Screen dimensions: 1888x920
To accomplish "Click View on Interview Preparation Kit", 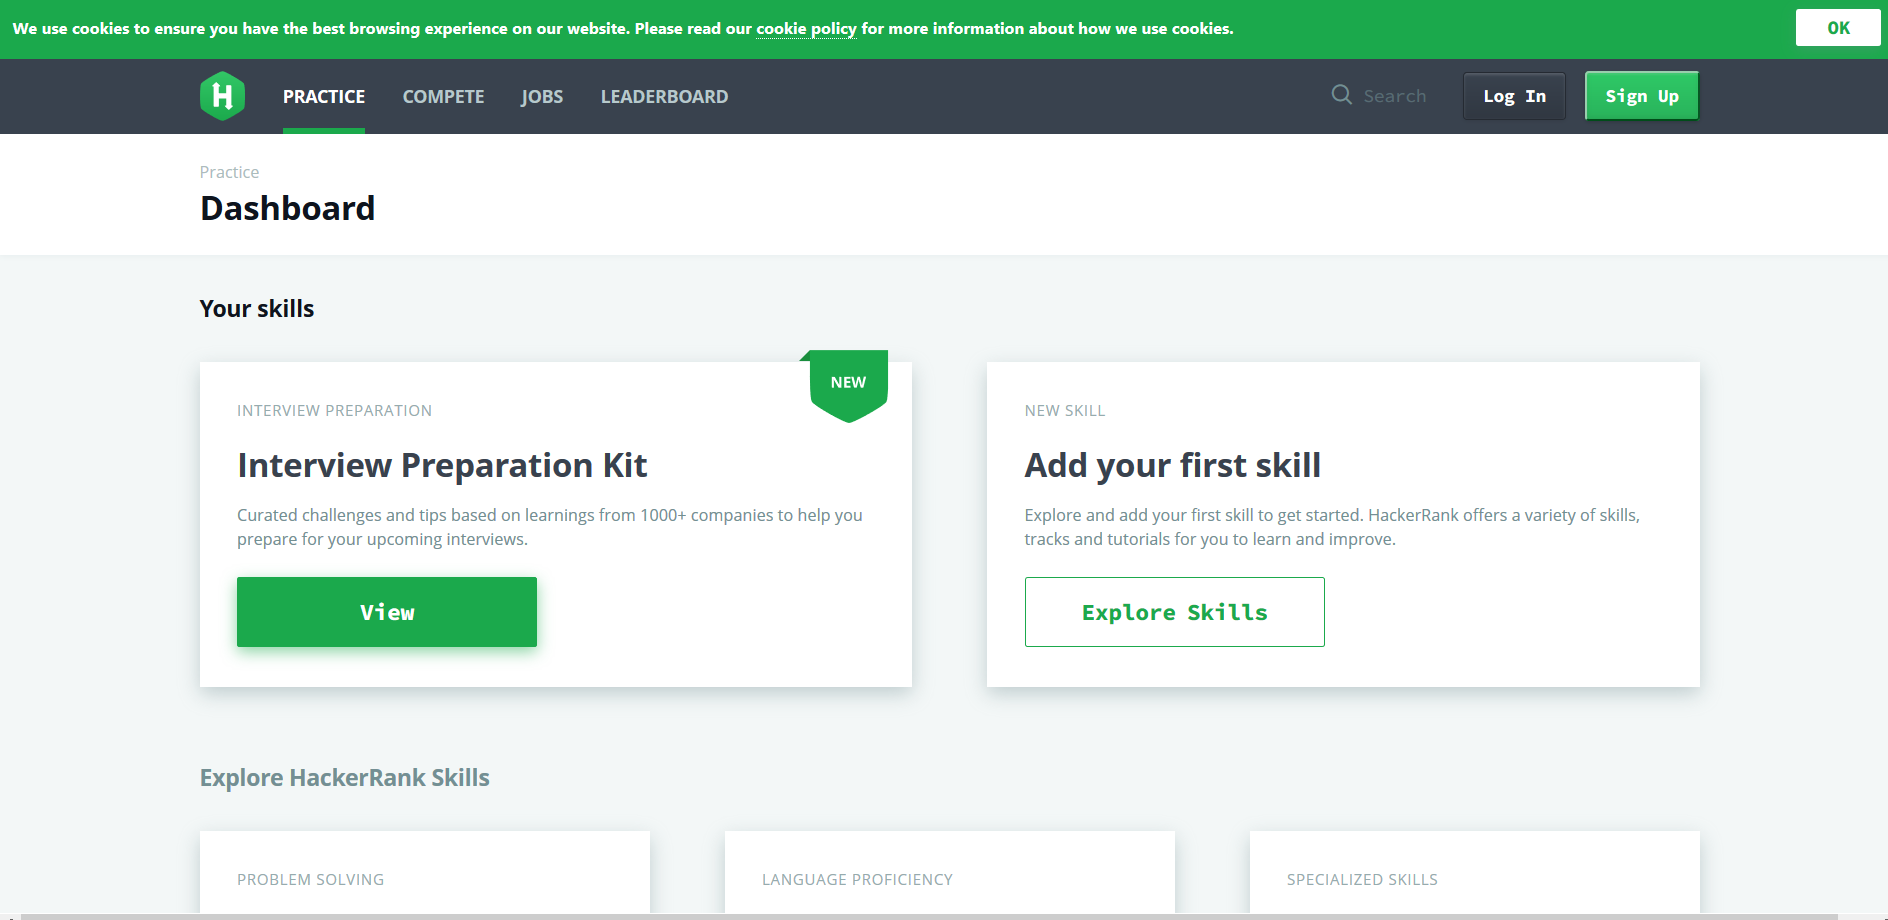I will 387,612.
